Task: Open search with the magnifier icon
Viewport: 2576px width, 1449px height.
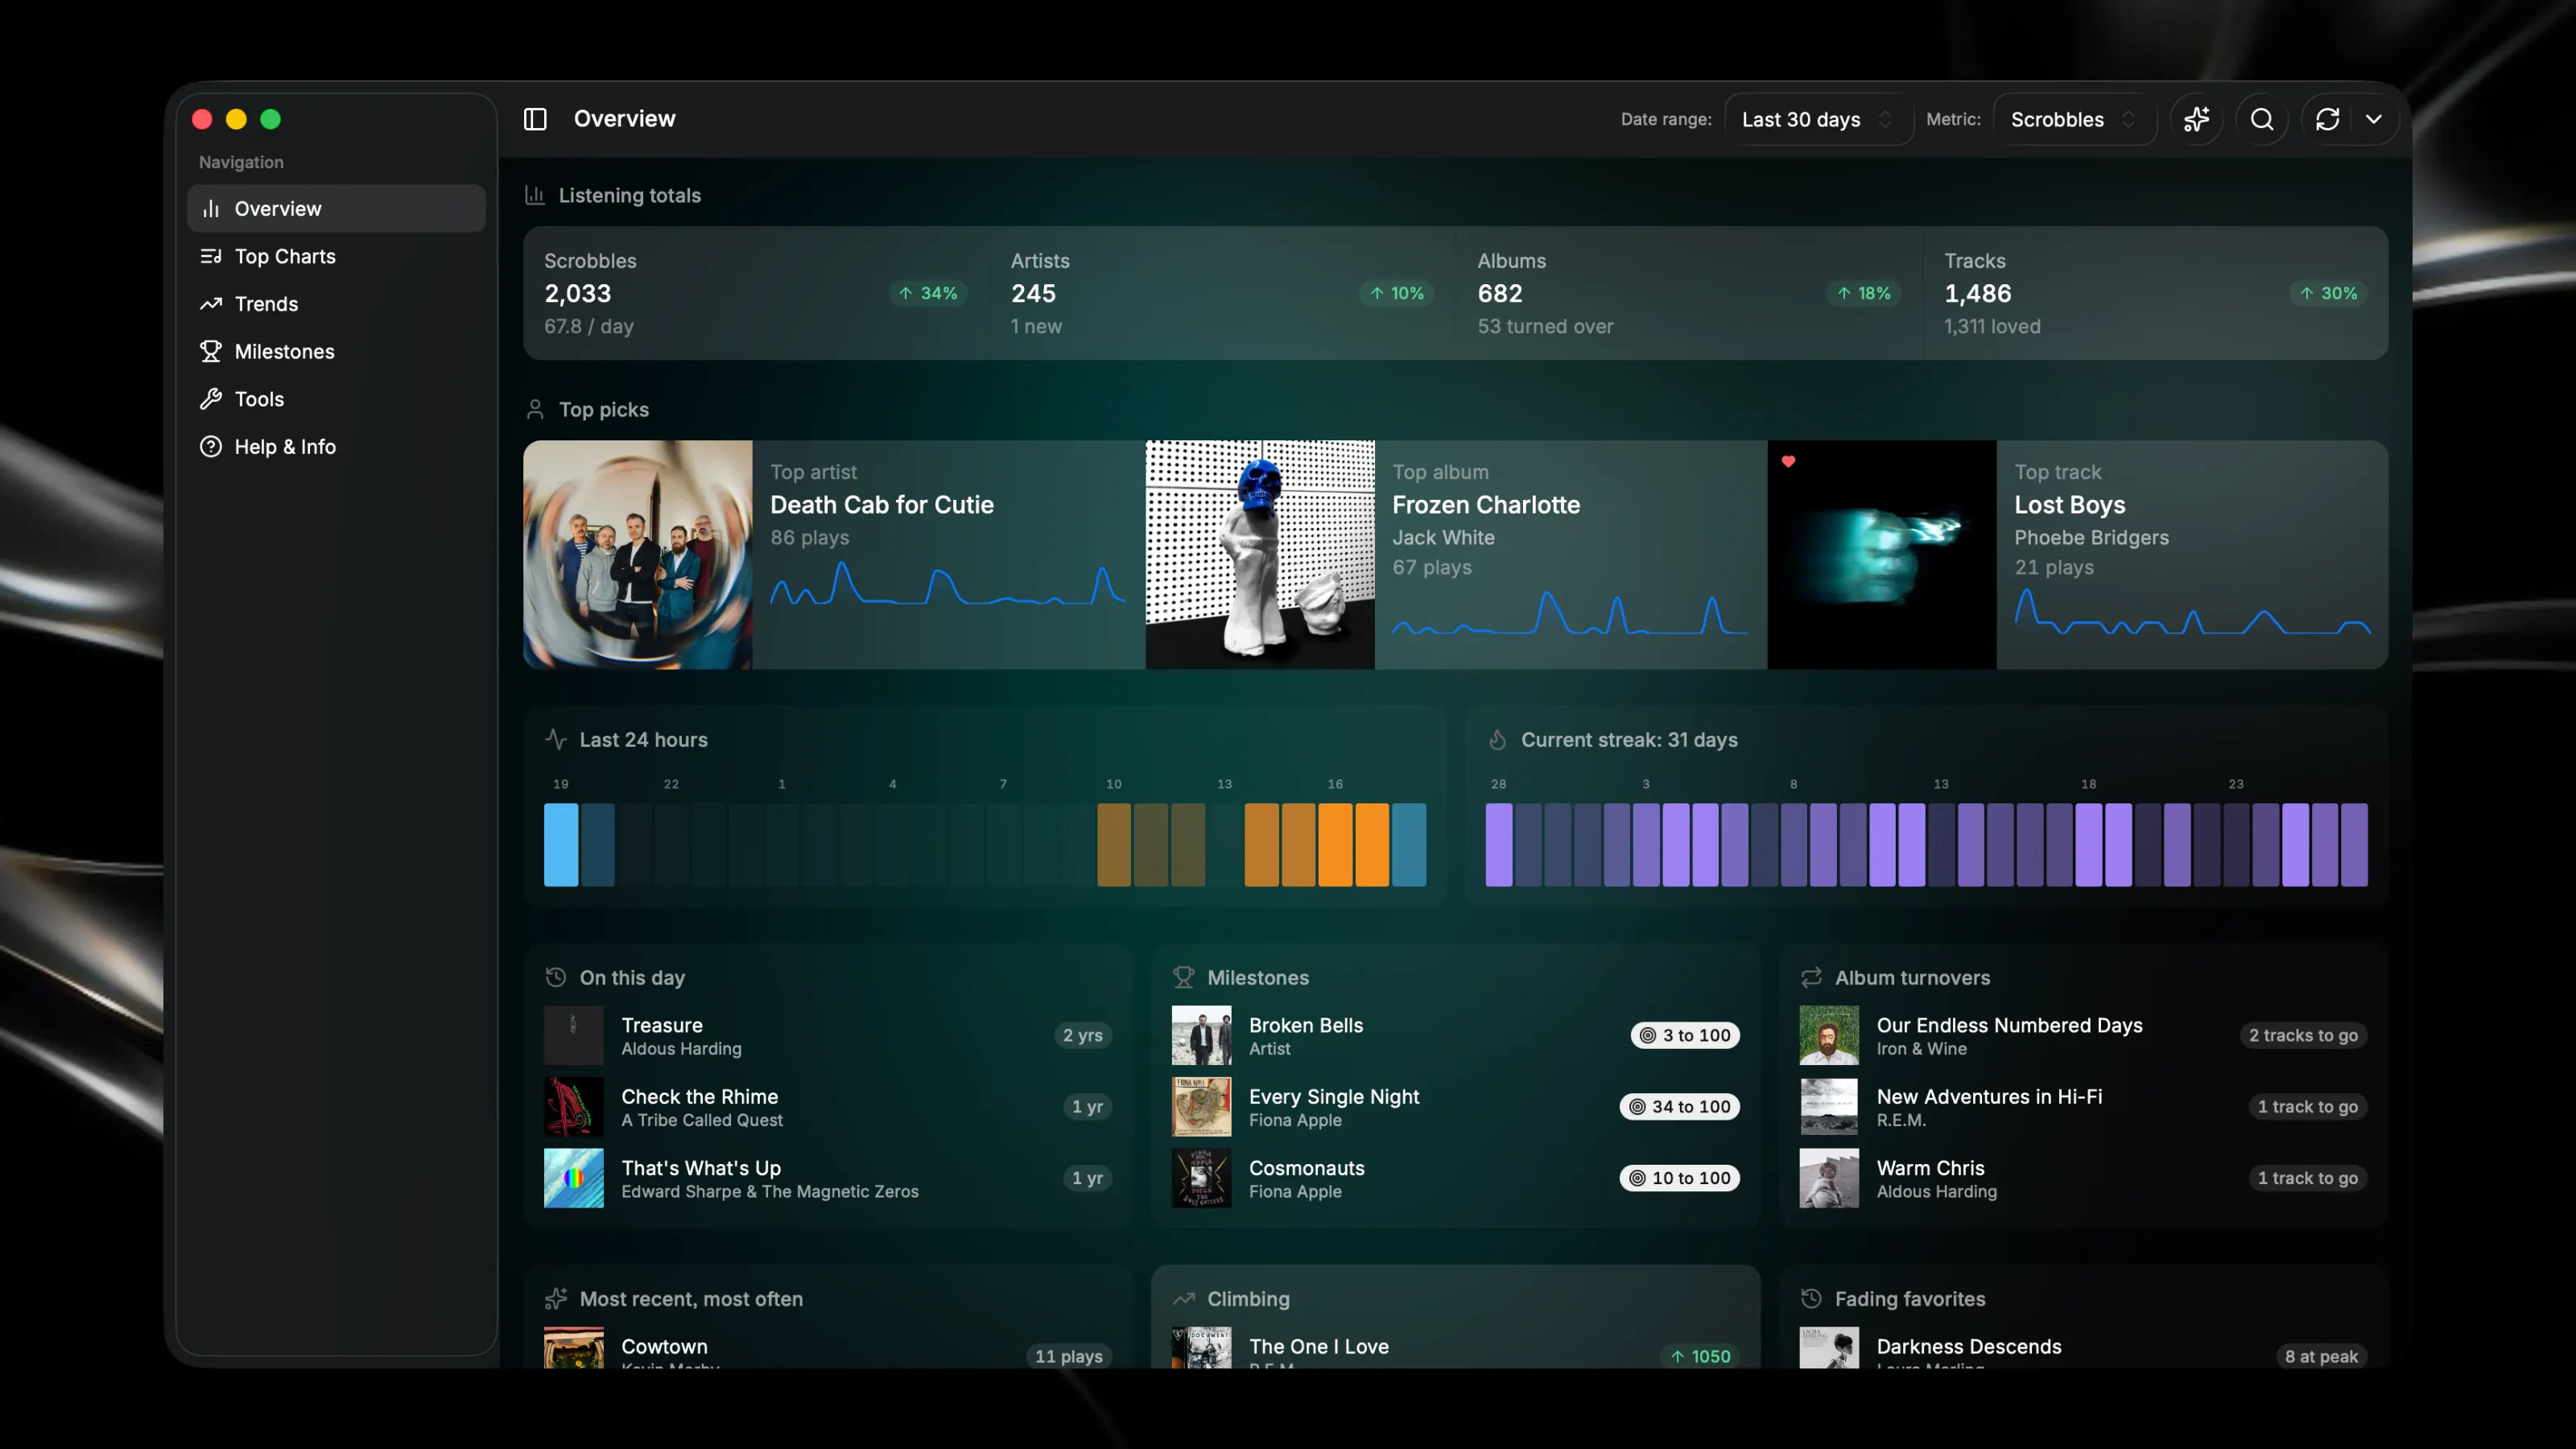Action: pos(2262,119)
